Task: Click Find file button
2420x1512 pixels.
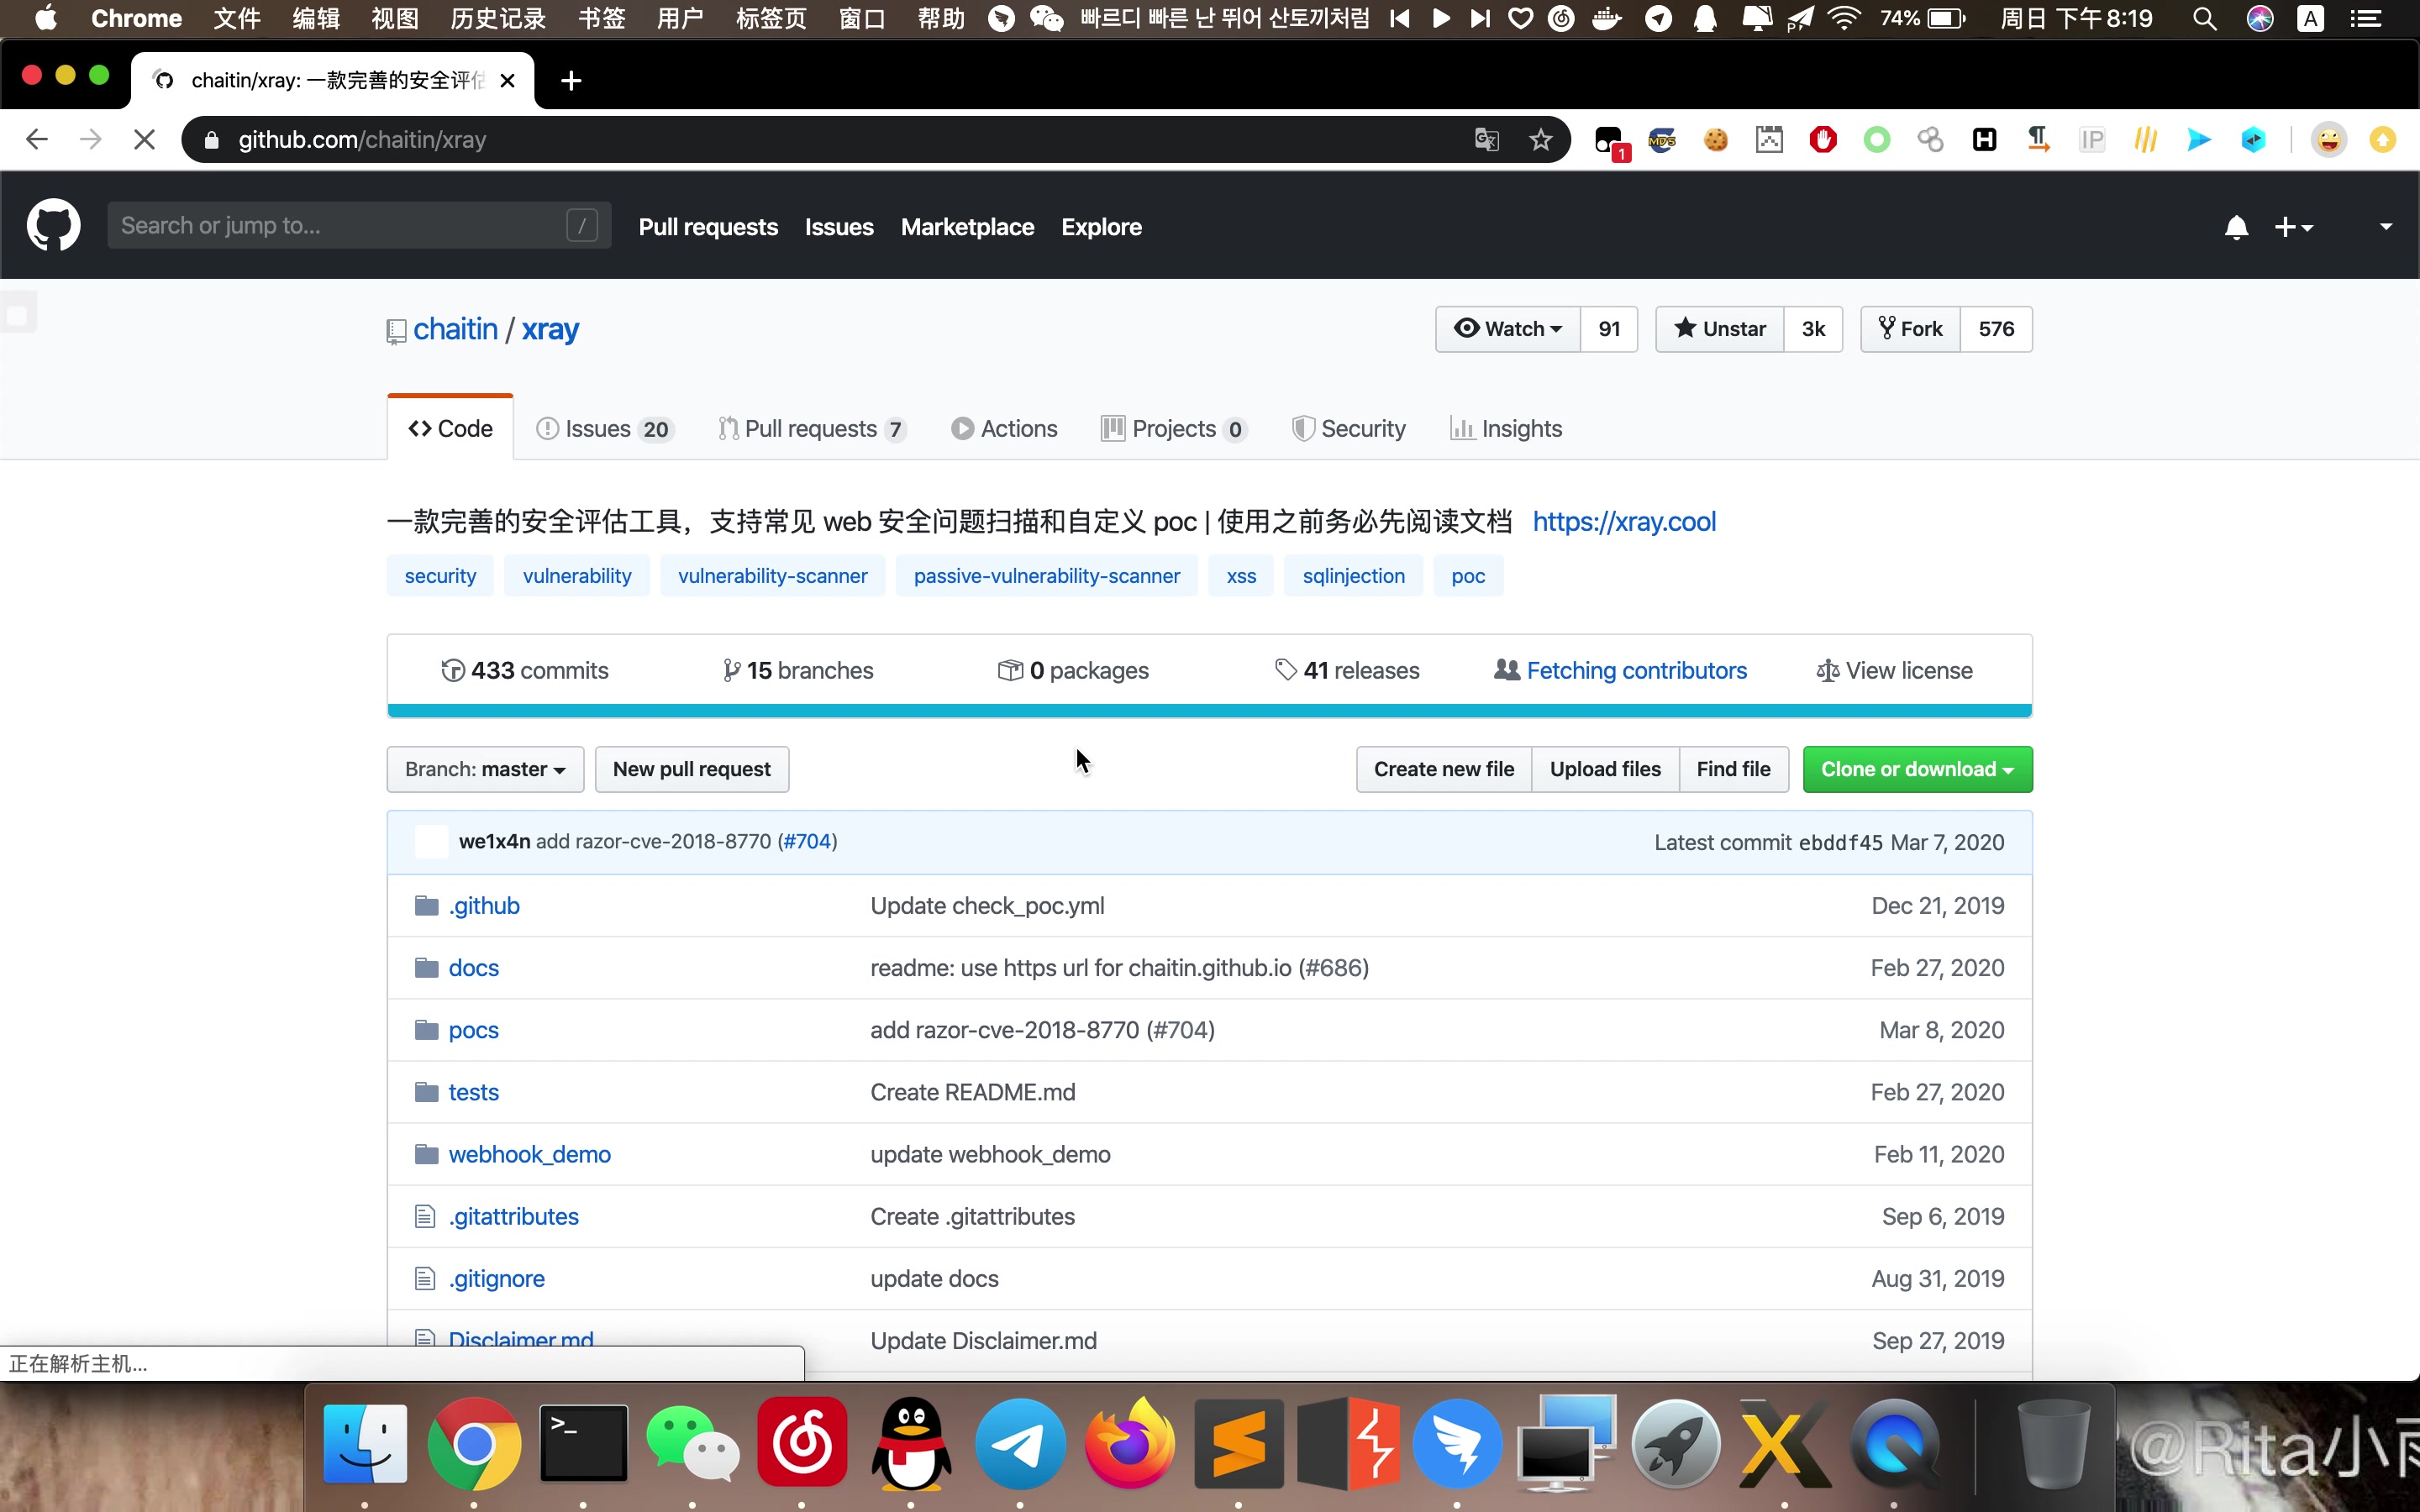Action: (x=1733, y=769)
